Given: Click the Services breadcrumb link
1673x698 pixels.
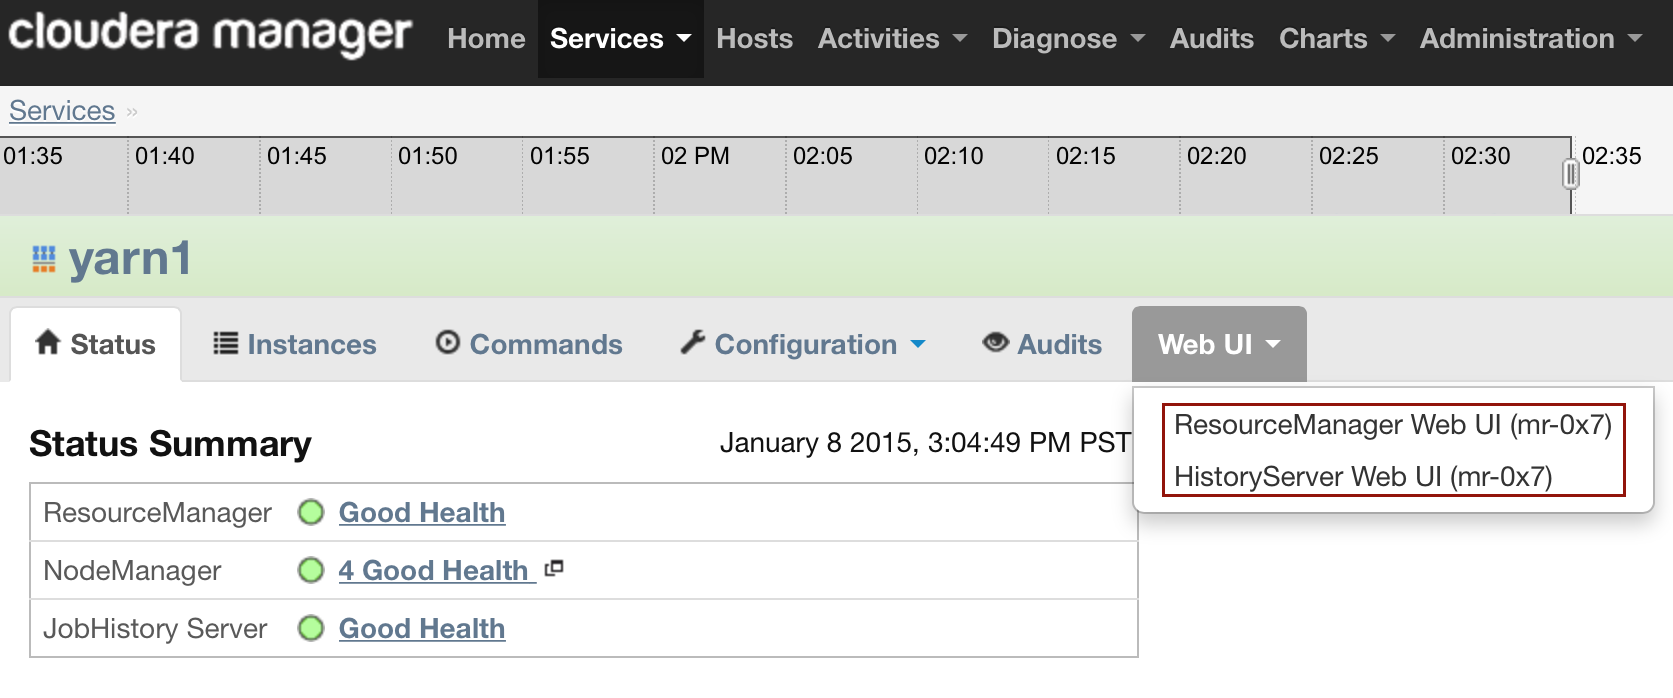Looking at the screenshot, I should (62, 111).
